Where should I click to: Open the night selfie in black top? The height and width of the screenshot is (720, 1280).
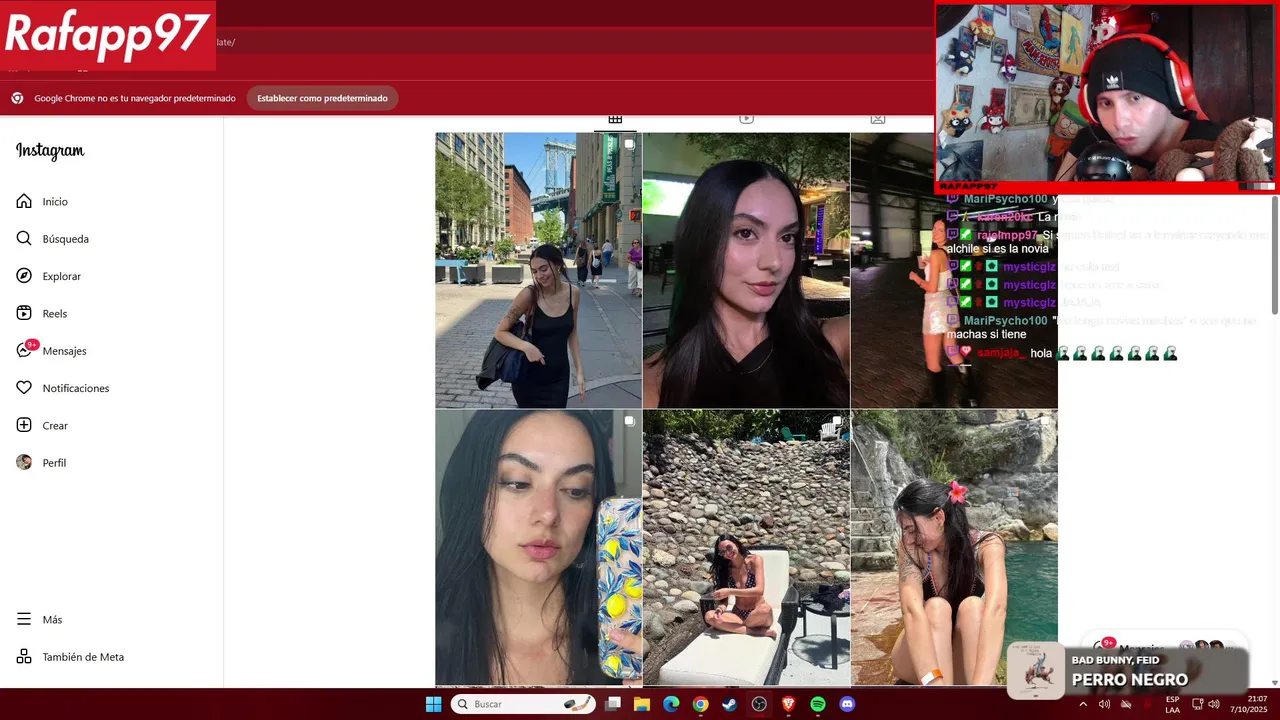[x=746, y=270]
